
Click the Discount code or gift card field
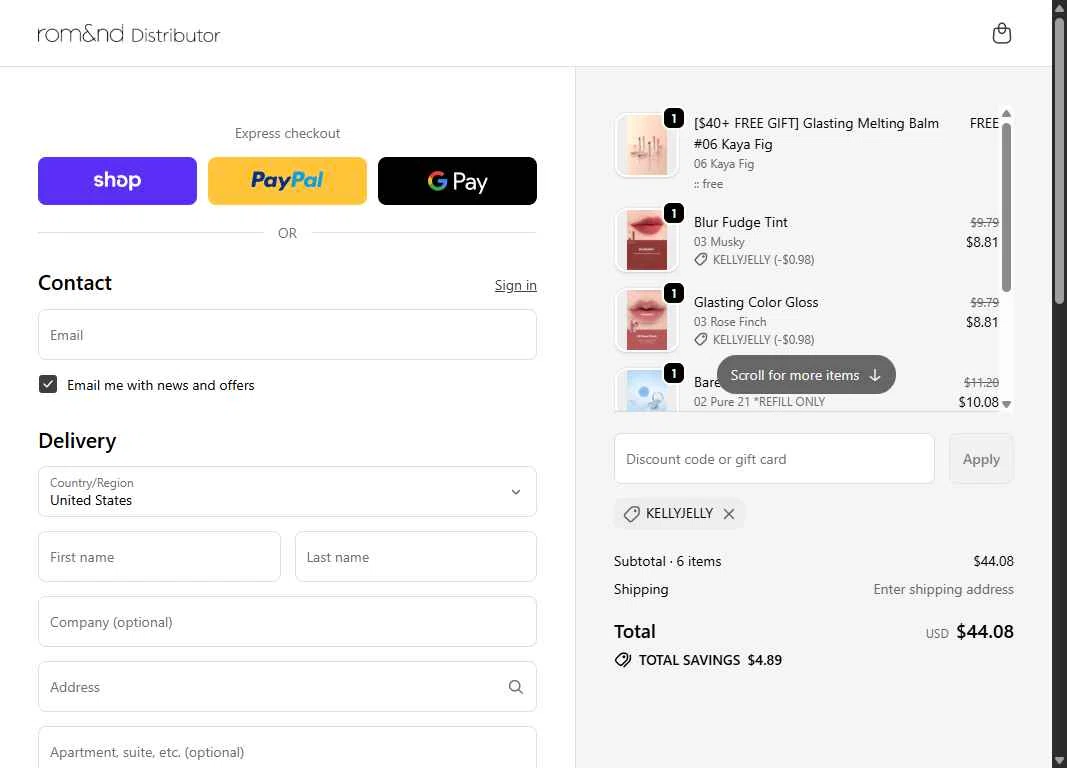tap(774, 459)
